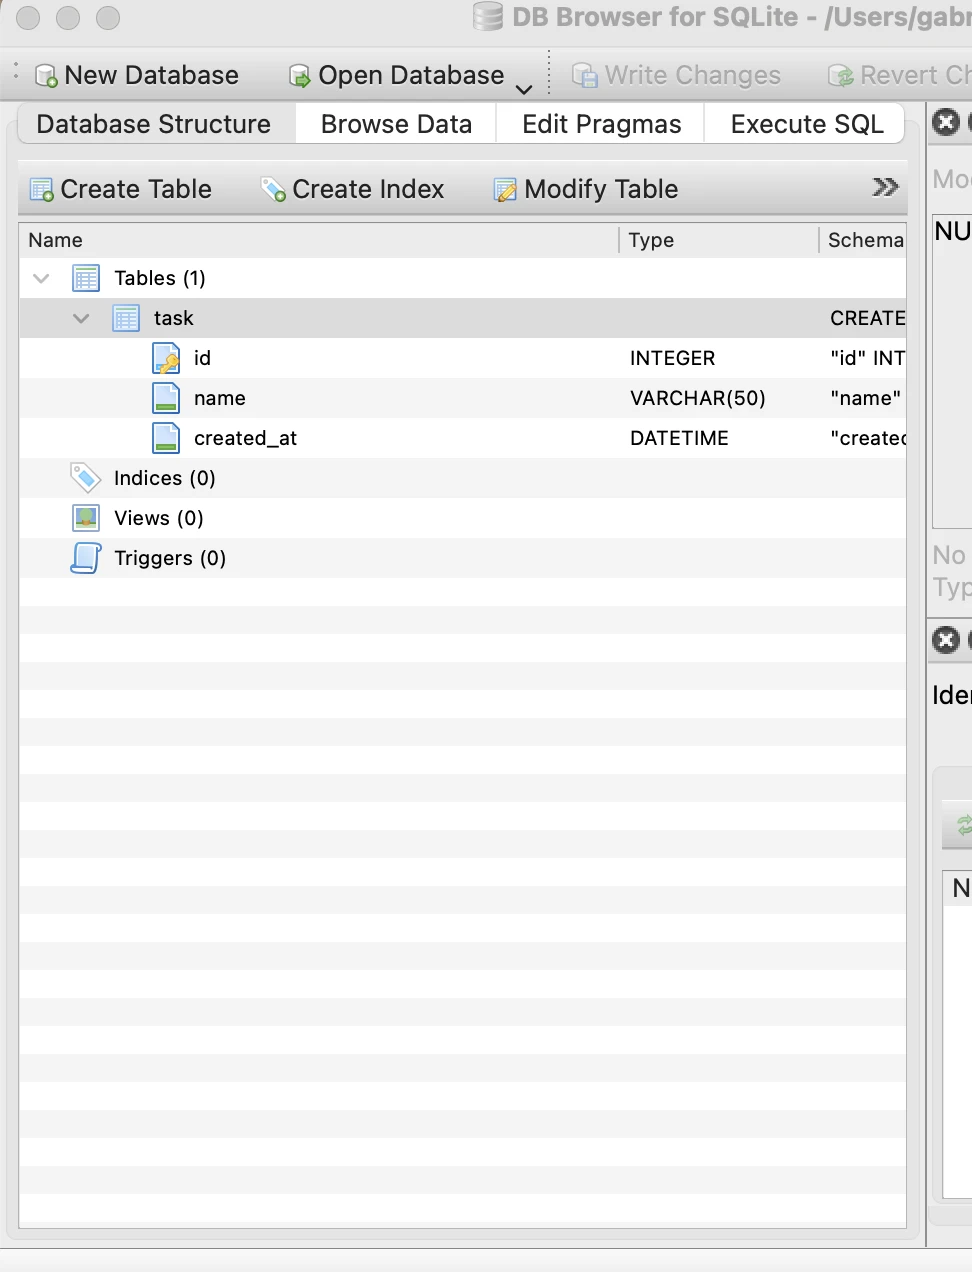Switch to the Edit Pragmas tab
Image resolution: width=972 pixels, height=1272 pixels.
click(x=601, y=124)
